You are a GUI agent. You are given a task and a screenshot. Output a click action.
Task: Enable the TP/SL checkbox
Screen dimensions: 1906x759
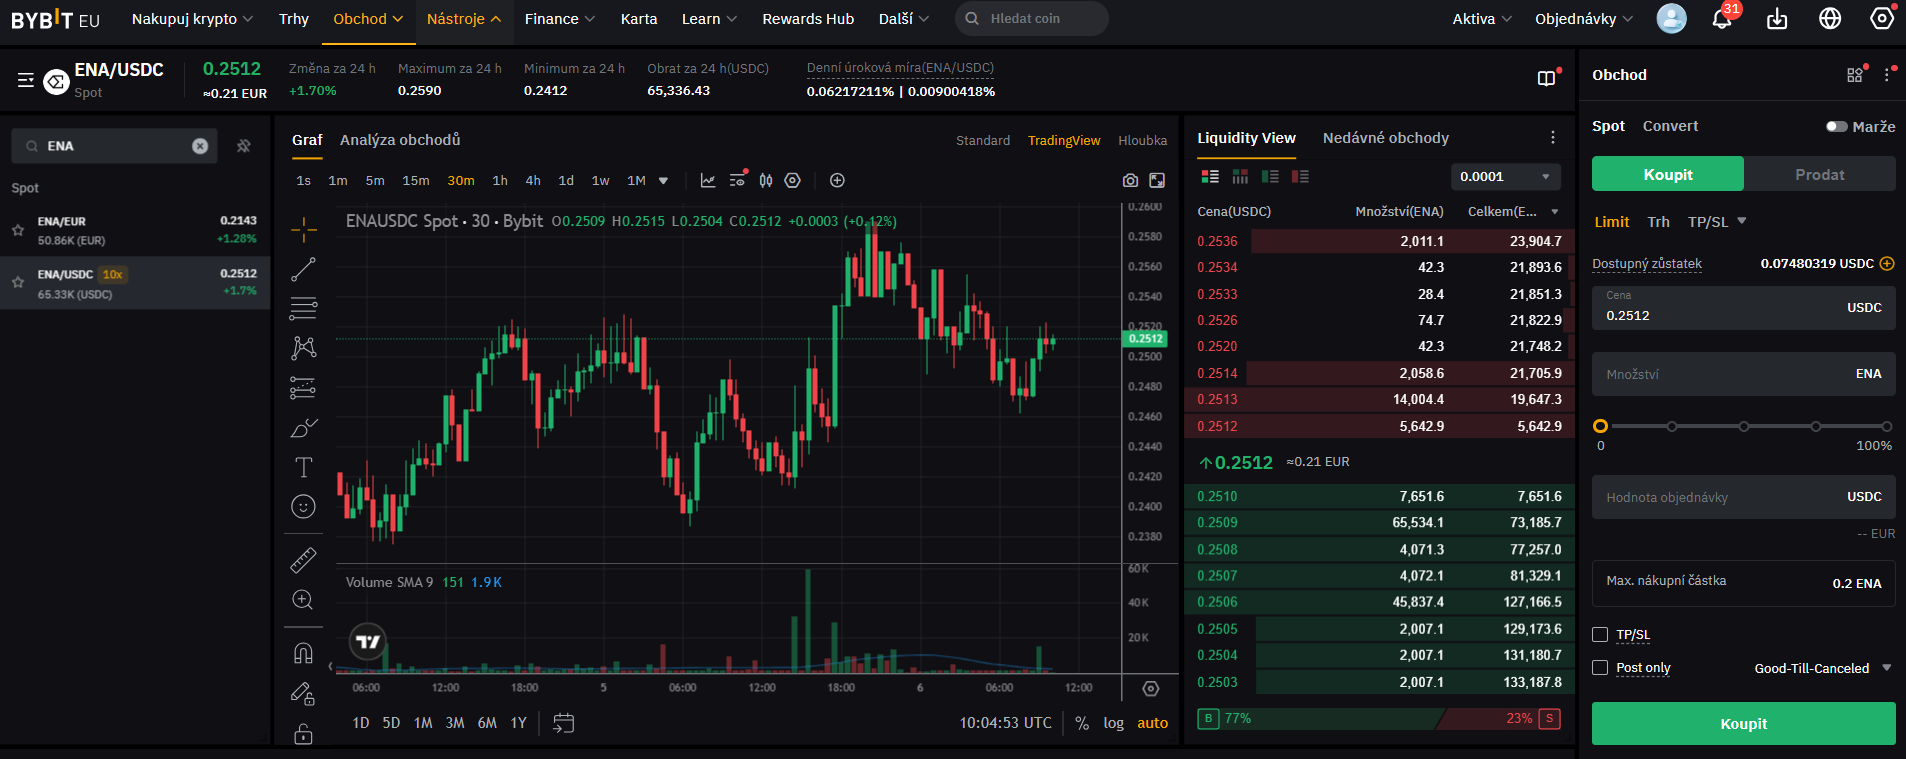[1600, 635]
